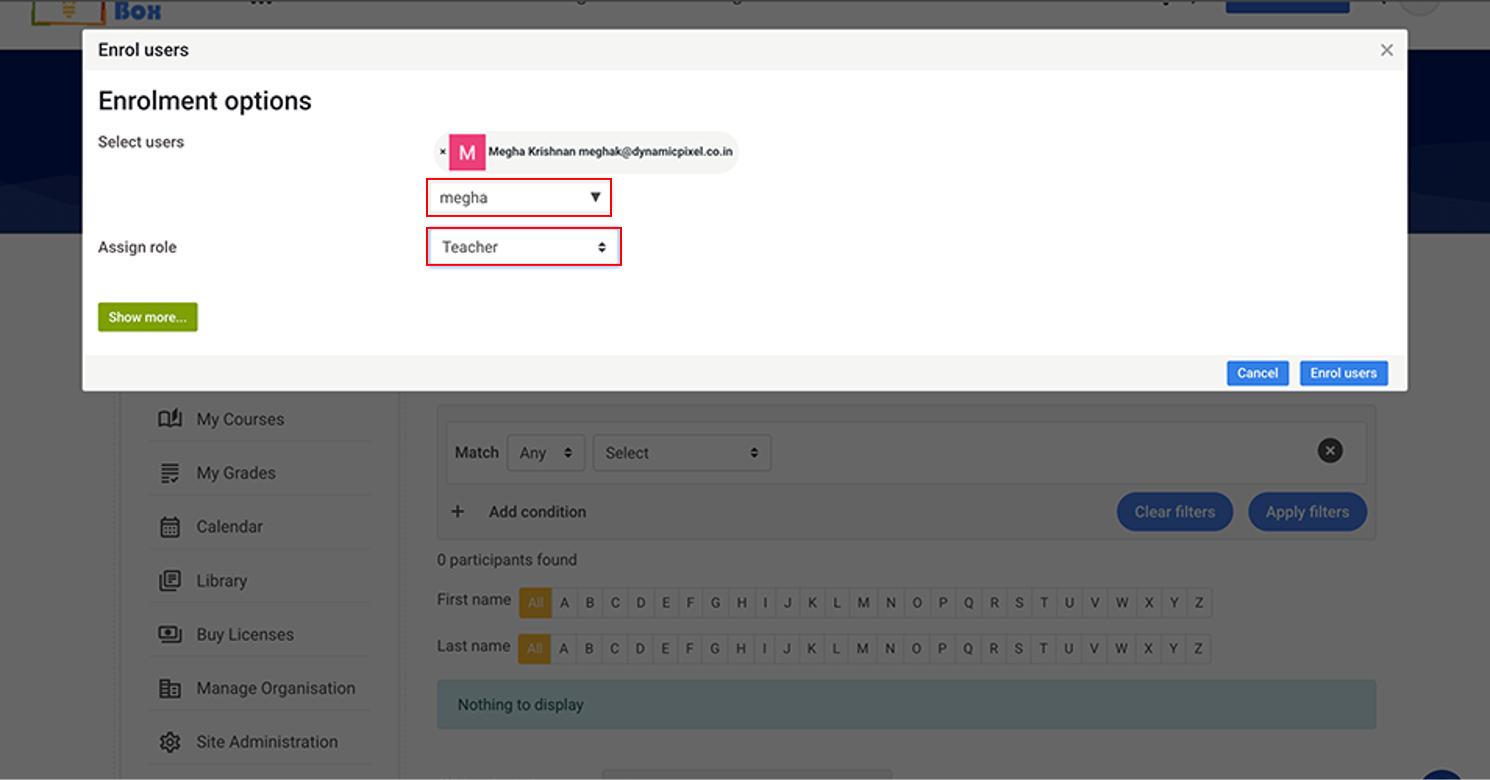Filter Last name by letter Y
The image size is (1490, 780).
1174,649
